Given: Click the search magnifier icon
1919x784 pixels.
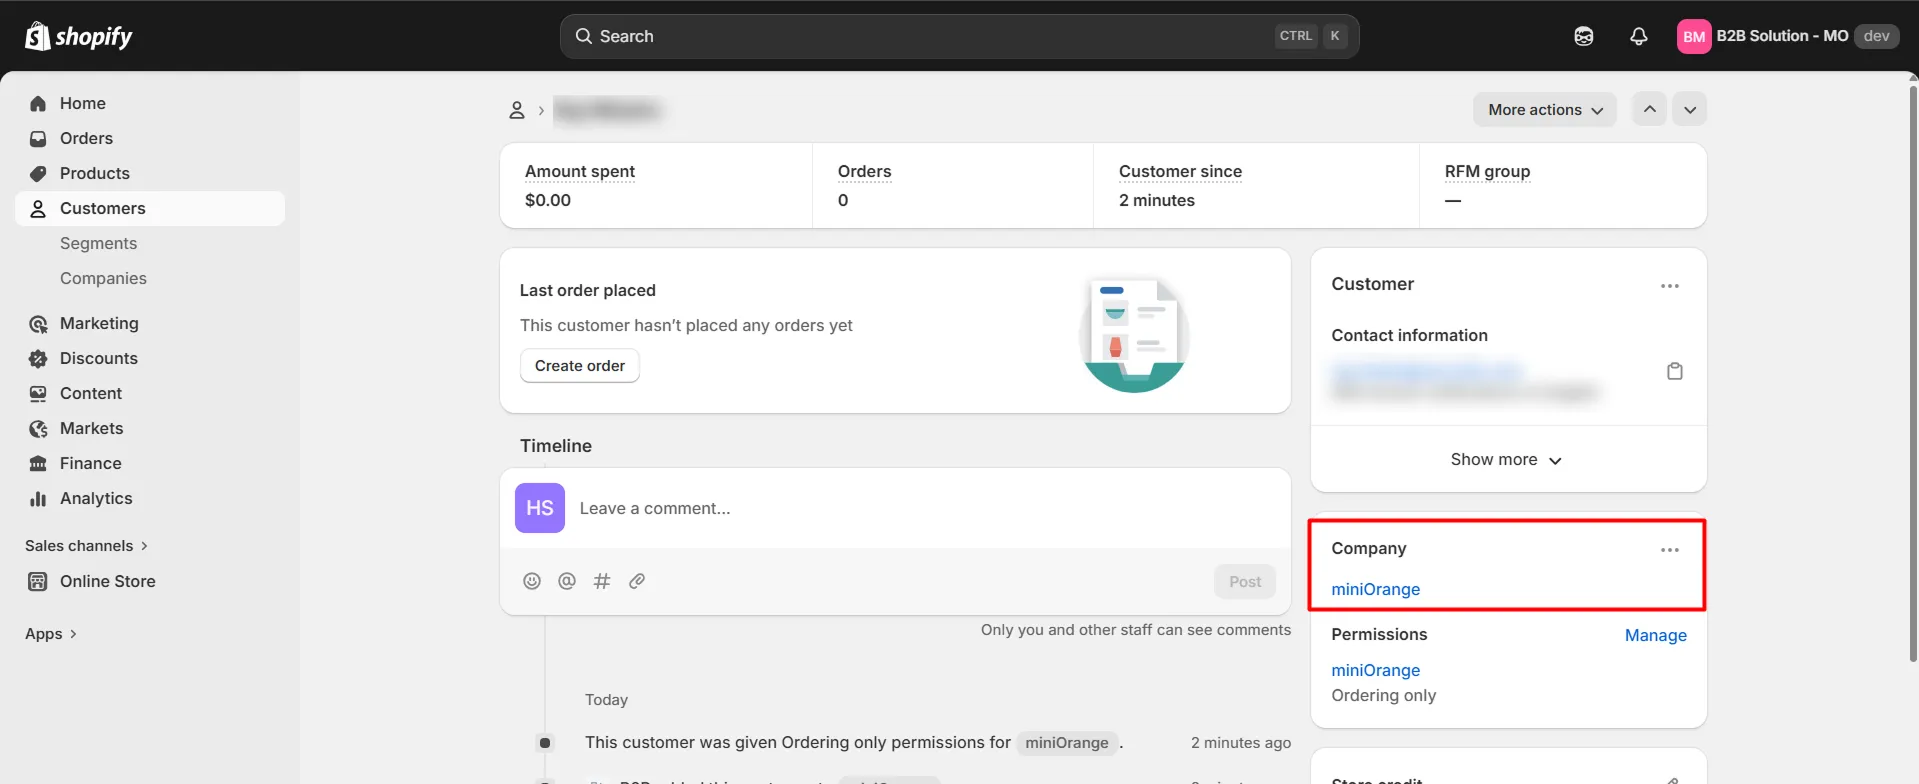Looking at the screenshot, I should [x=584, y=36].
